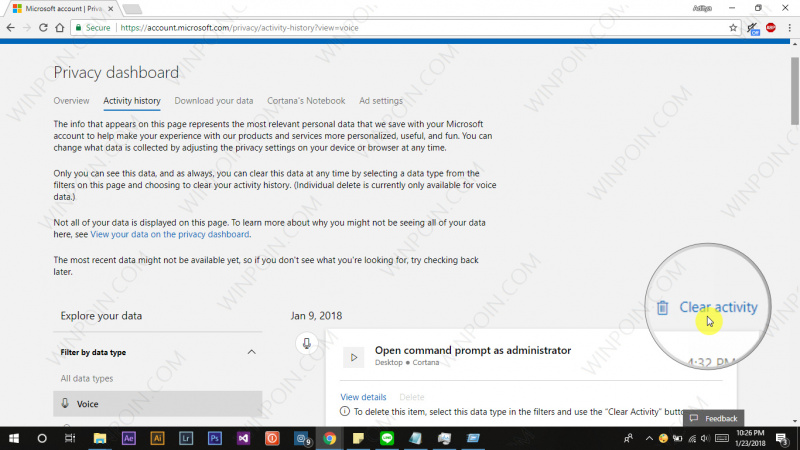This screenshot has height=450, width=800.
Task: Open the Download your data tab
Action: click(214, 101)
